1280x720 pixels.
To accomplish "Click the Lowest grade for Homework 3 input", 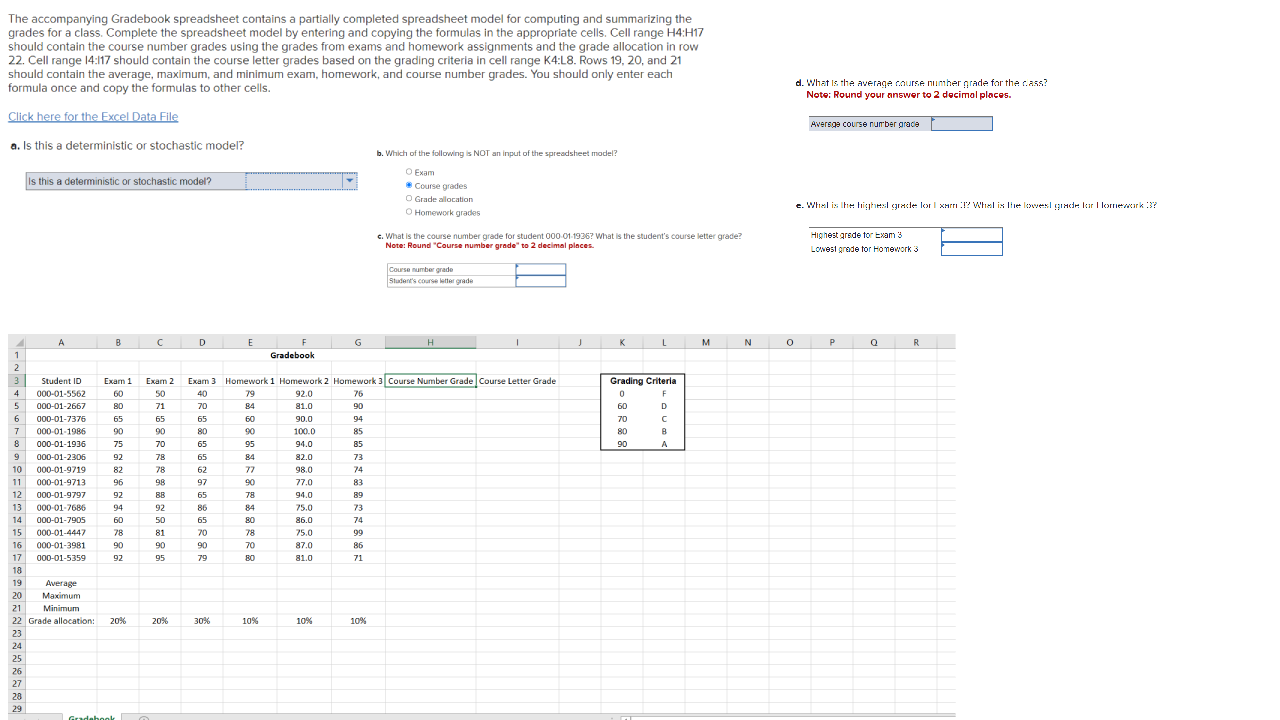I will tap(971, 247).
